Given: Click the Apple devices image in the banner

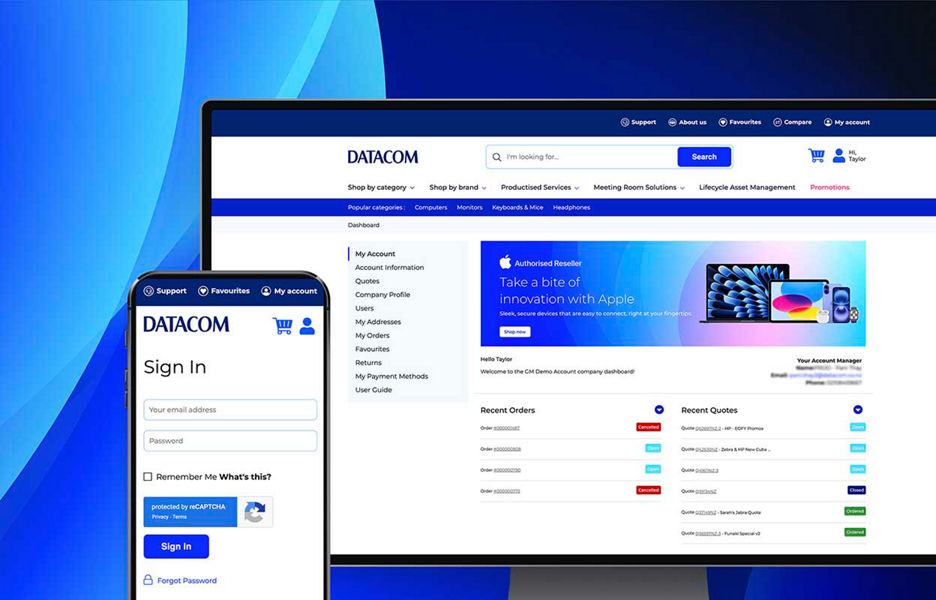Looking at the screenshot, I should pyautogui.click(x=779, y=293).
